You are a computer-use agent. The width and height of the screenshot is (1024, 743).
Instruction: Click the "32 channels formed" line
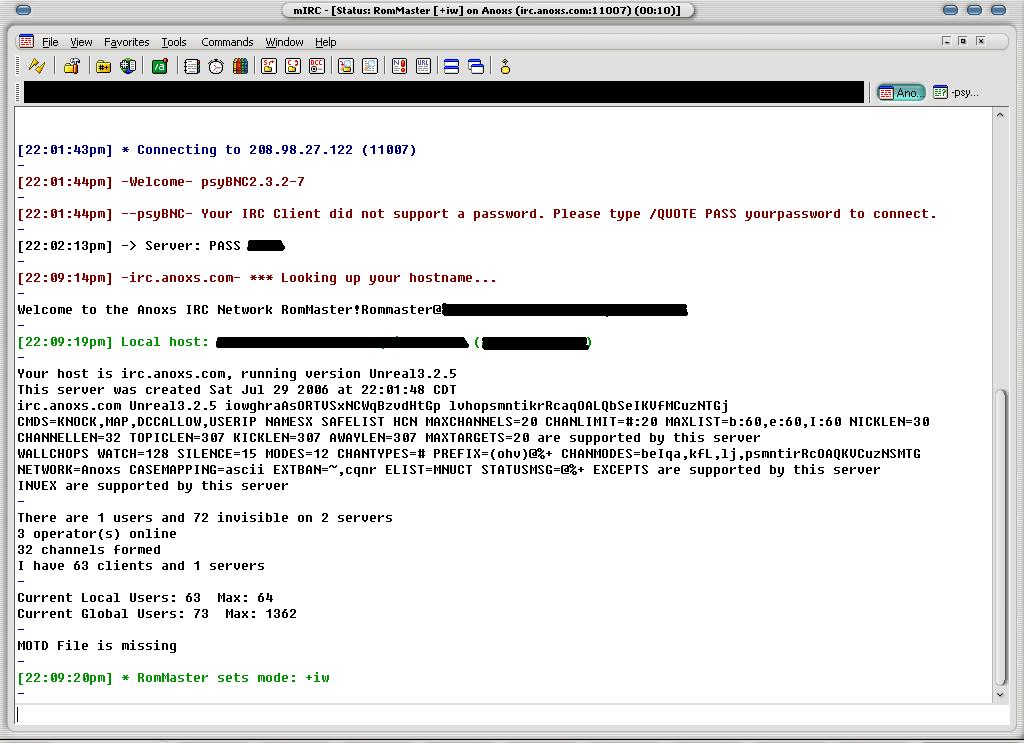(89, 550)
